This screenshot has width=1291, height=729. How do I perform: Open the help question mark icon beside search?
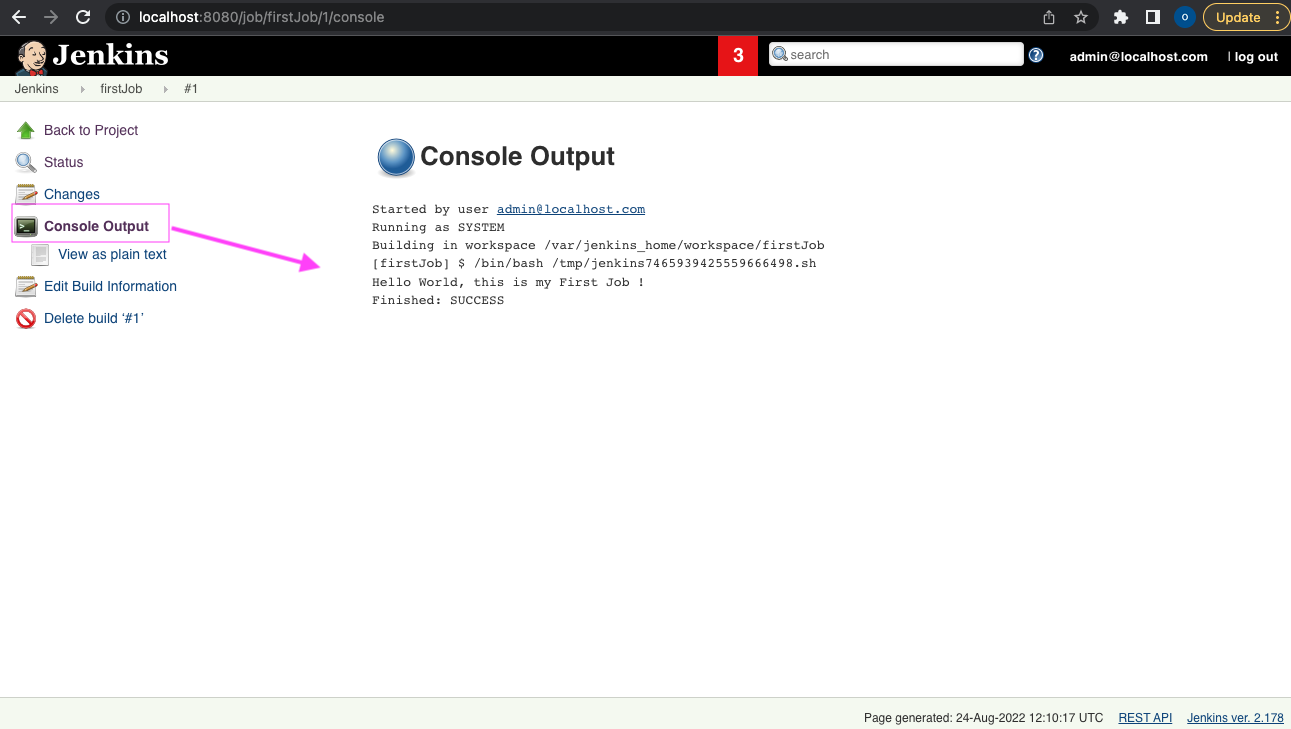click(1036, 54)
